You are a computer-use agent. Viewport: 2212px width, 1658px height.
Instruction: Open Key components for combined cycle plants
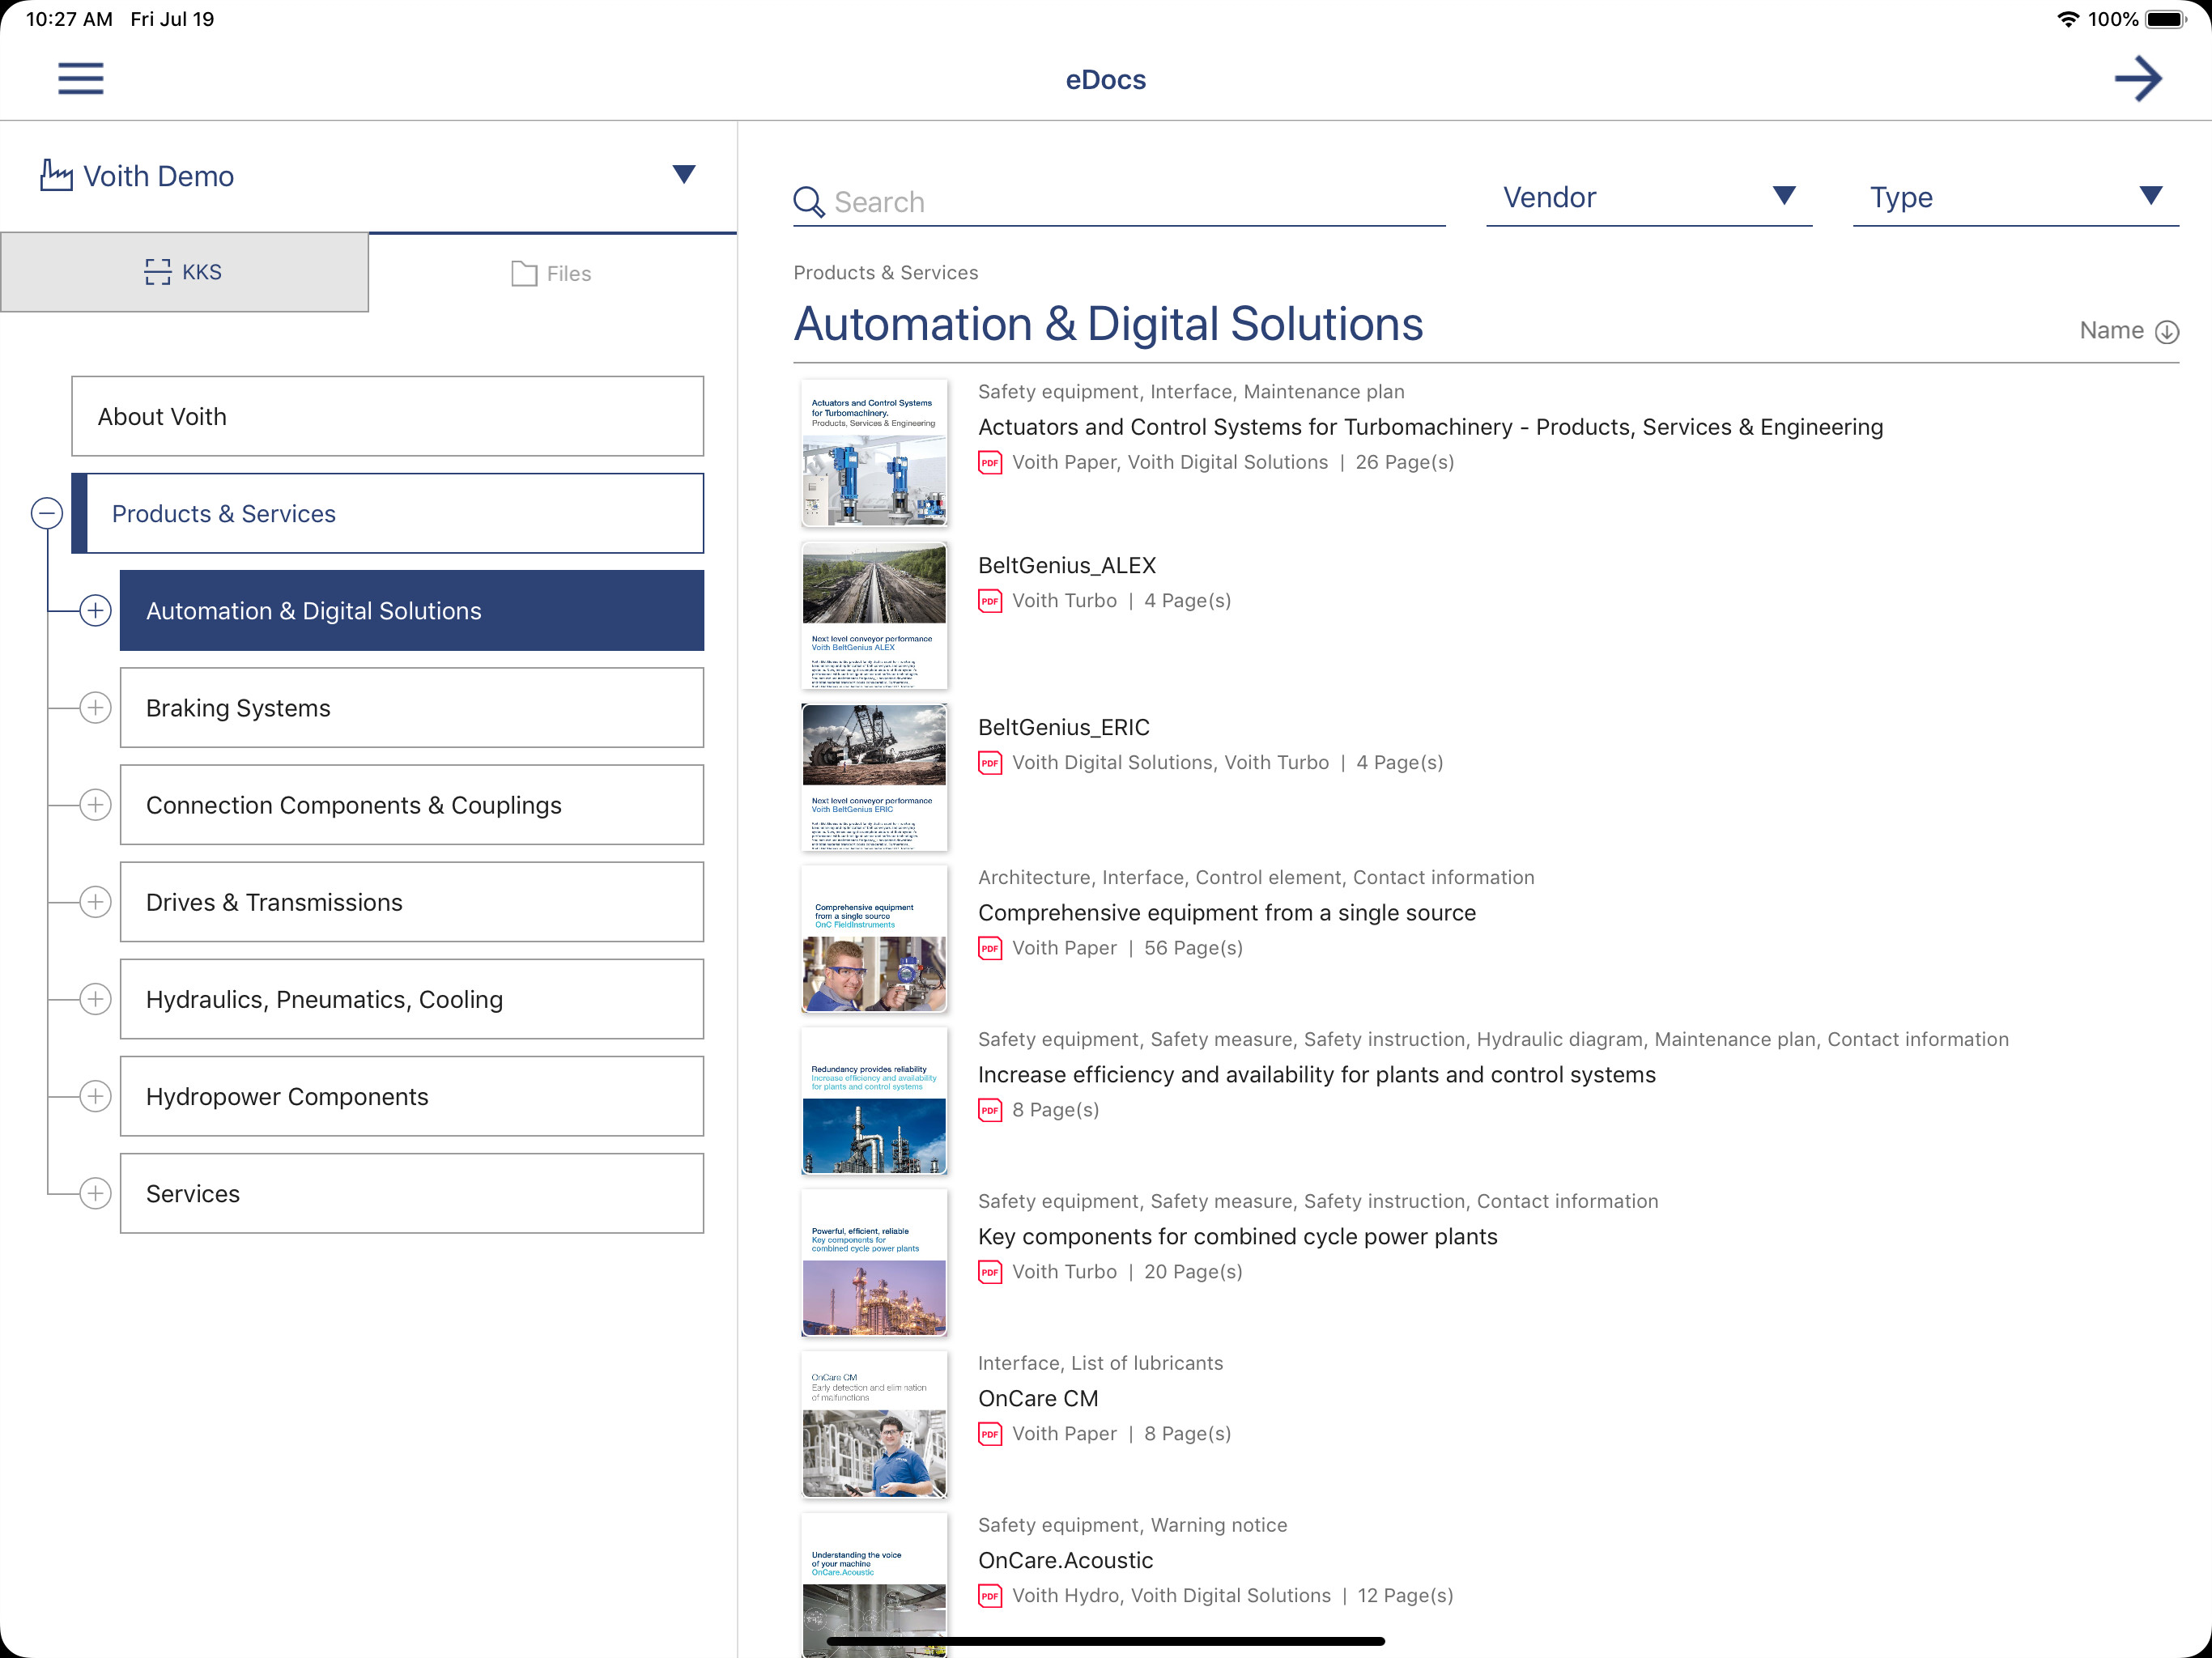[x=1237, y=1236]
